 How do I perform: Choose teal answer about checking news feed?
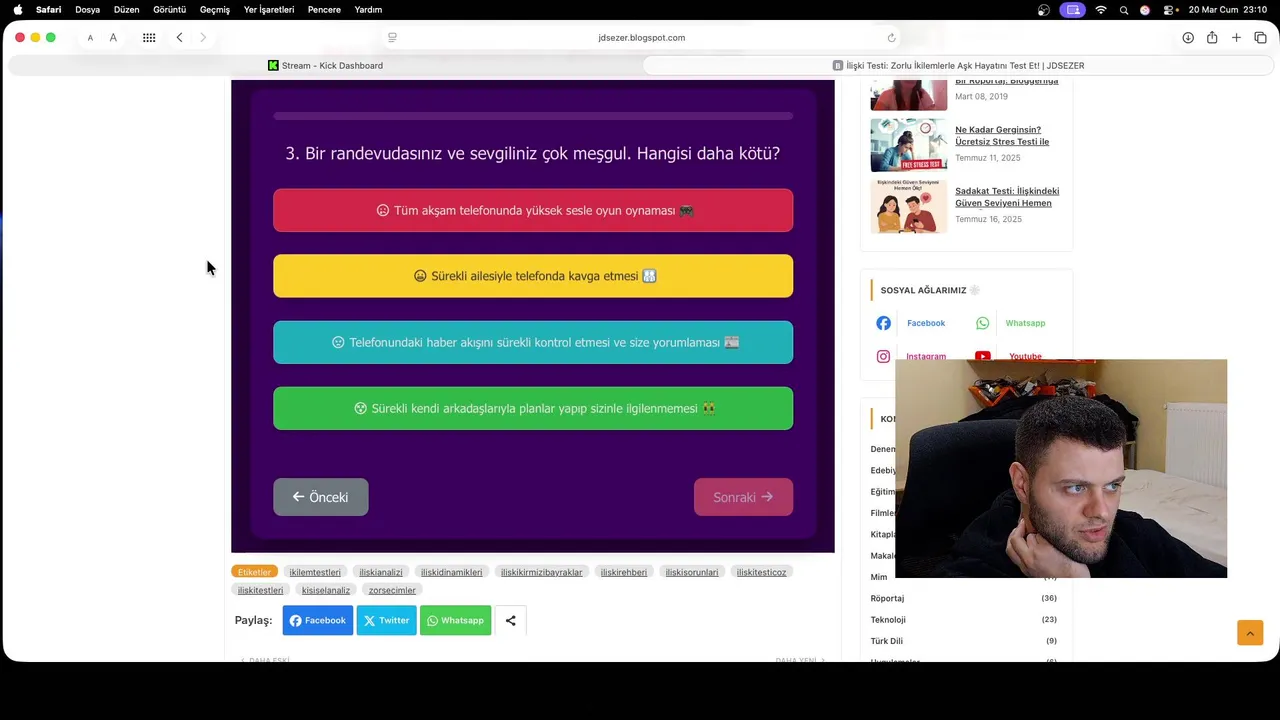533,342
